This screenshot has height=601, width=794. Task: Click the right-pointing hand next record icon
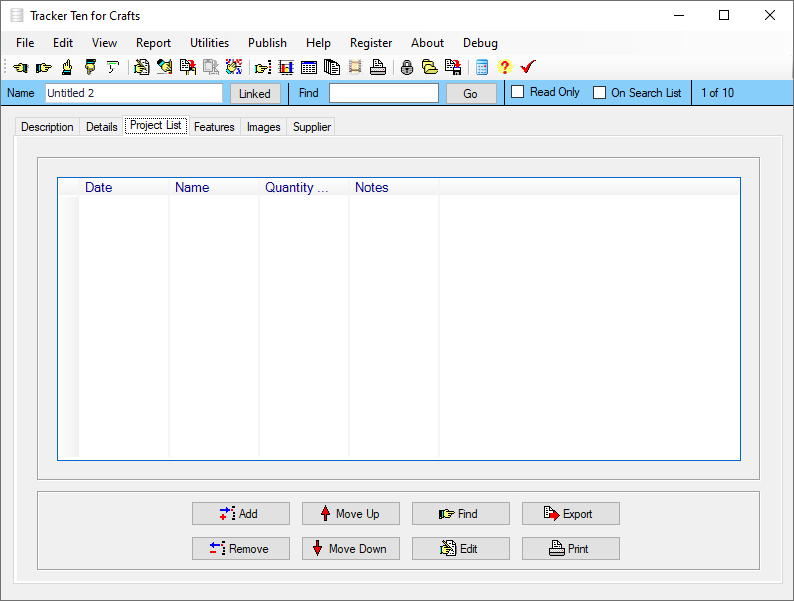[x=44, y=67]
